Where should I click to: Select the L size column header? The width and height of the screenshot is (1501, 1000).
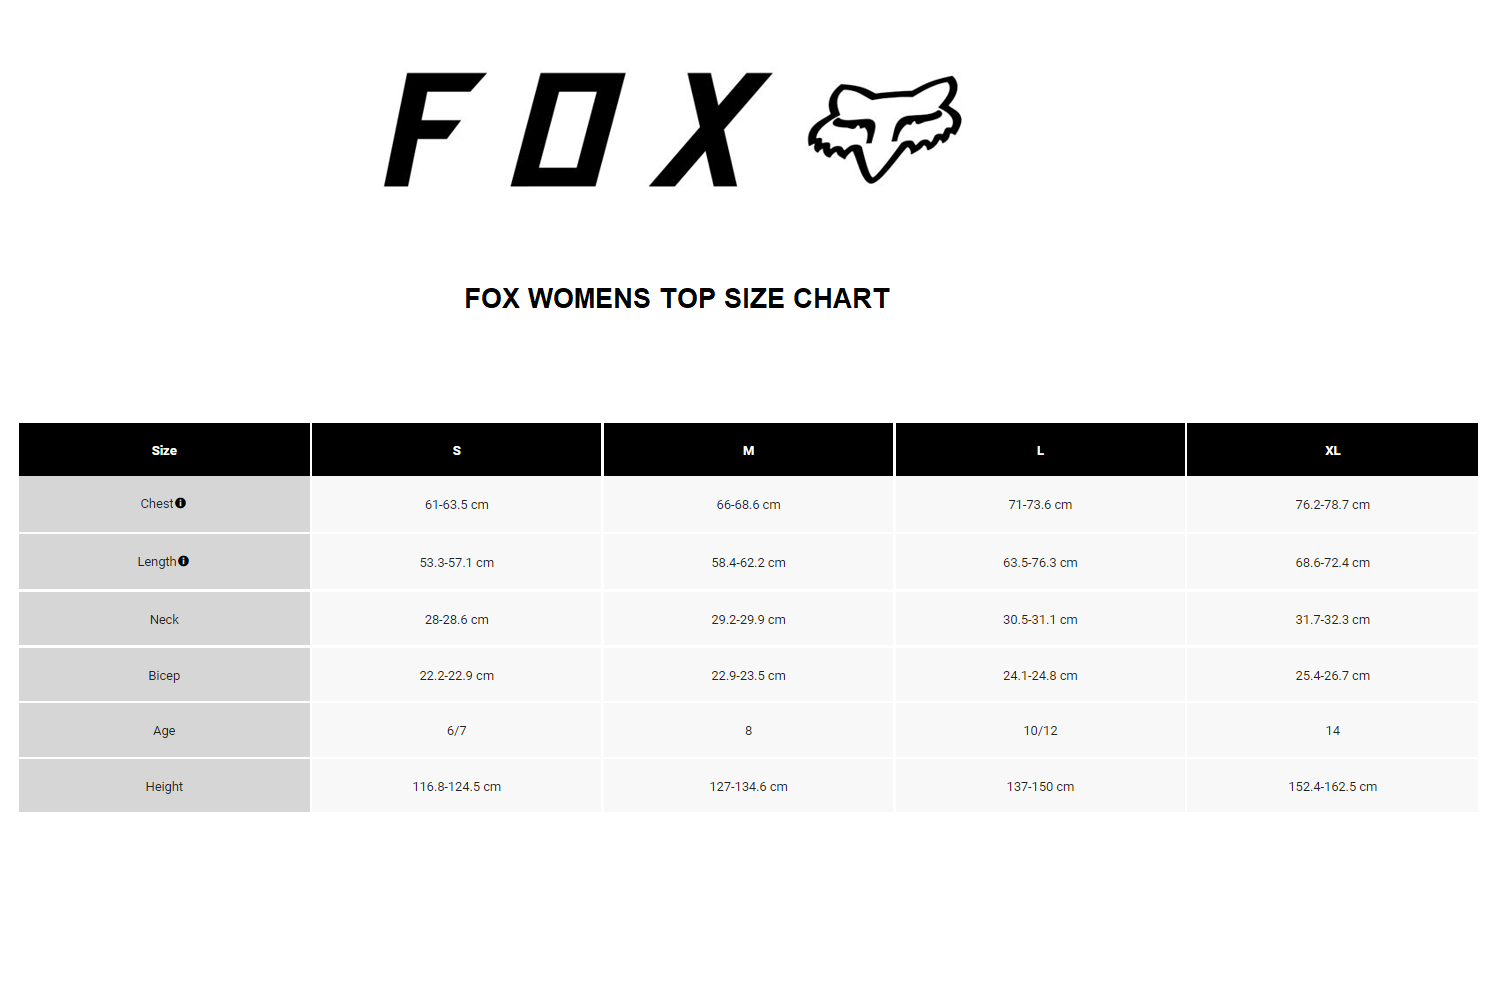click(1040, 450)
